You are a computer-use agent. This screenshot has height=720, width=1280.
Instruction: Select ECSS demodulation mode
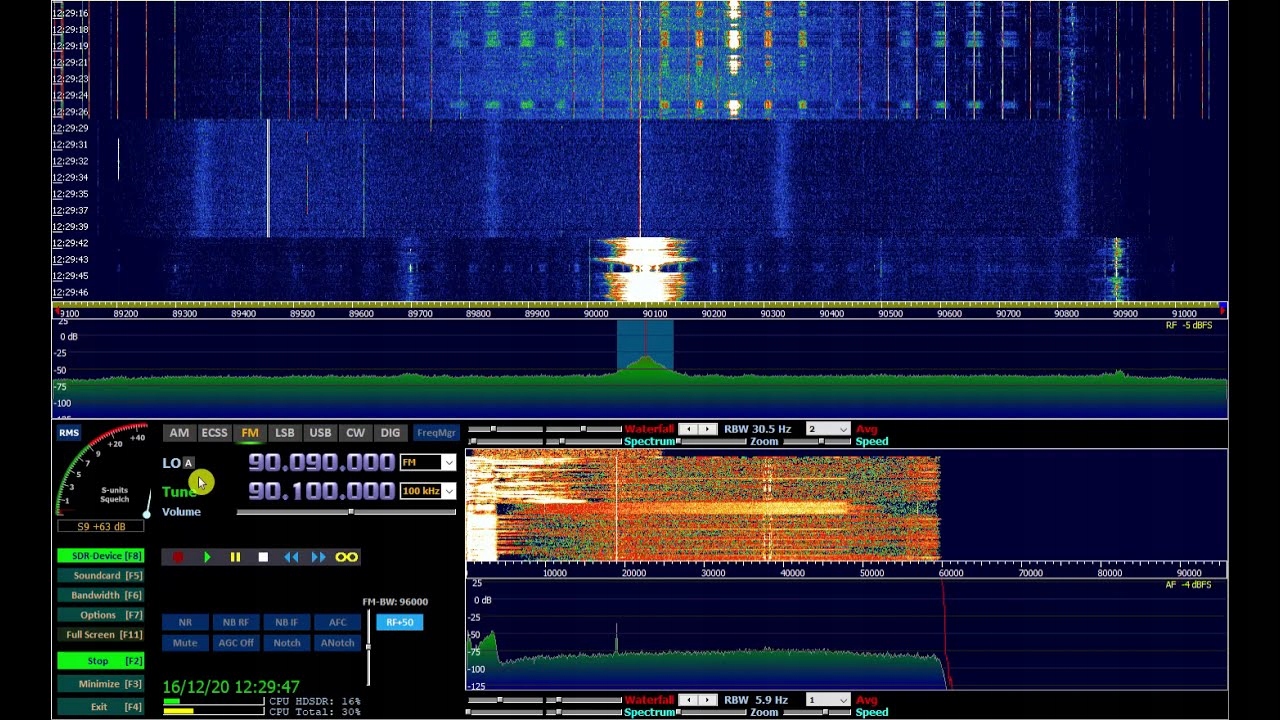pyautogui.click(x=214, y=433)
